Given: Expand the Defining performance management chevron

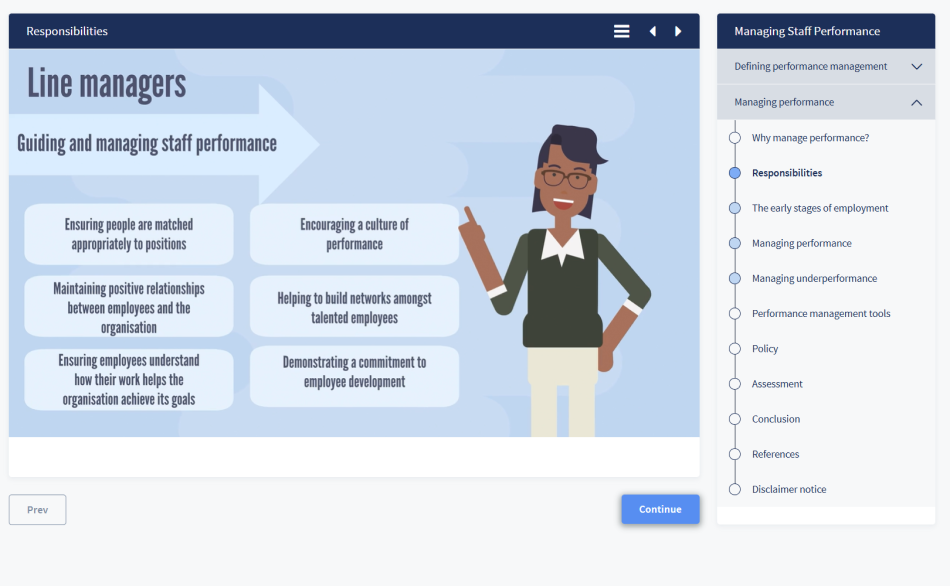Looking at the screenshot, I should 916,67.
